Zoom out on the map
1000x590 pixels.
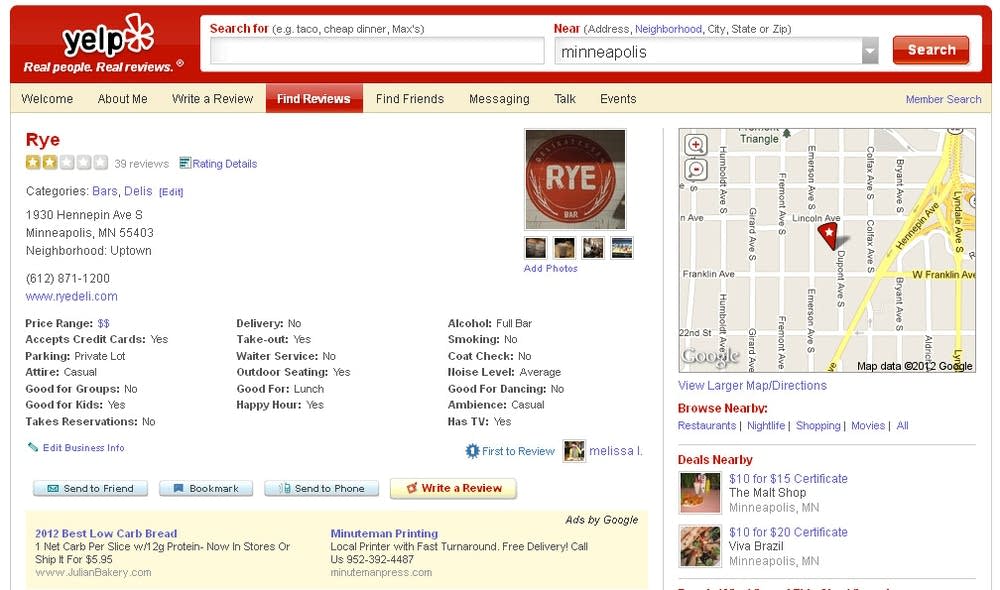[x=696, y=170]
